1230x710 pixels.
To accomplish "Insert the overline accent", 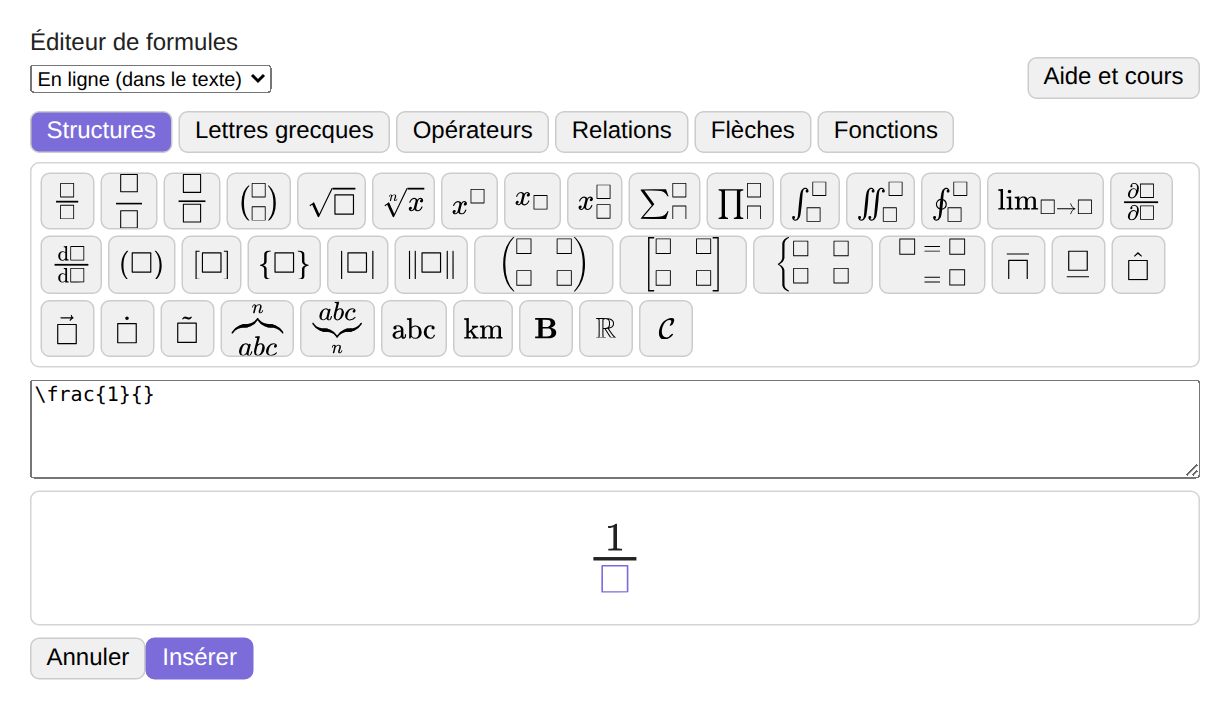I will click(1018, 265).
